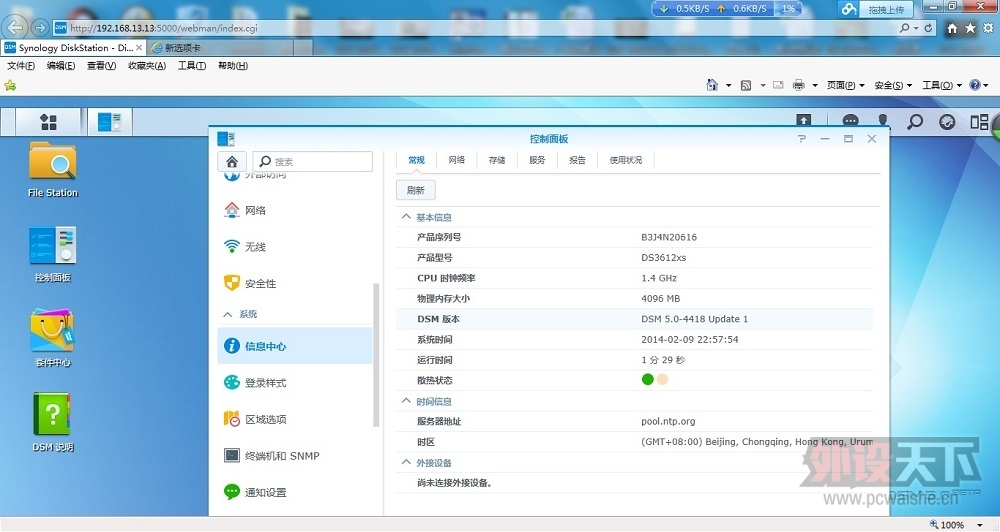The width and height of the screenshot is (1000, 532).
Task: Click the browser address bar URL
Action: coord(163,28)
